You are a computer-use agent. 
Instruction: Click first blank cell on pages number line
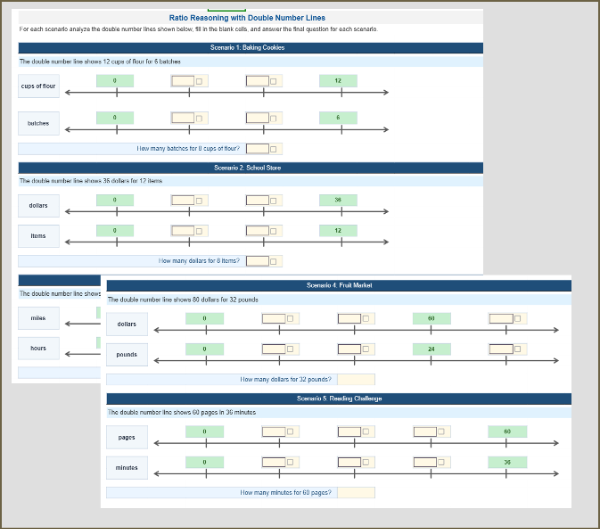click(x=273, y=432)
